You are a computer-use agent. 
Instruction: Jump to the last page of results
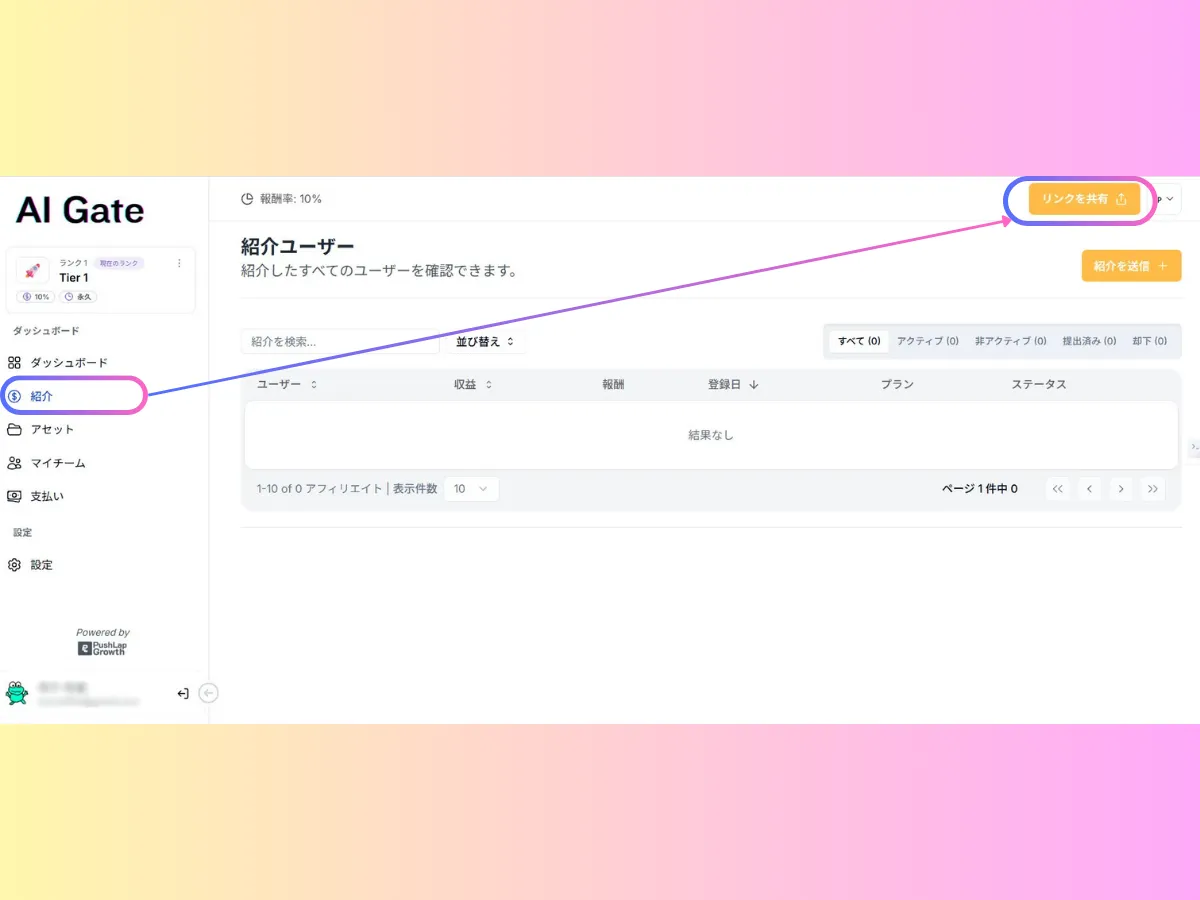click(1154, 489)
